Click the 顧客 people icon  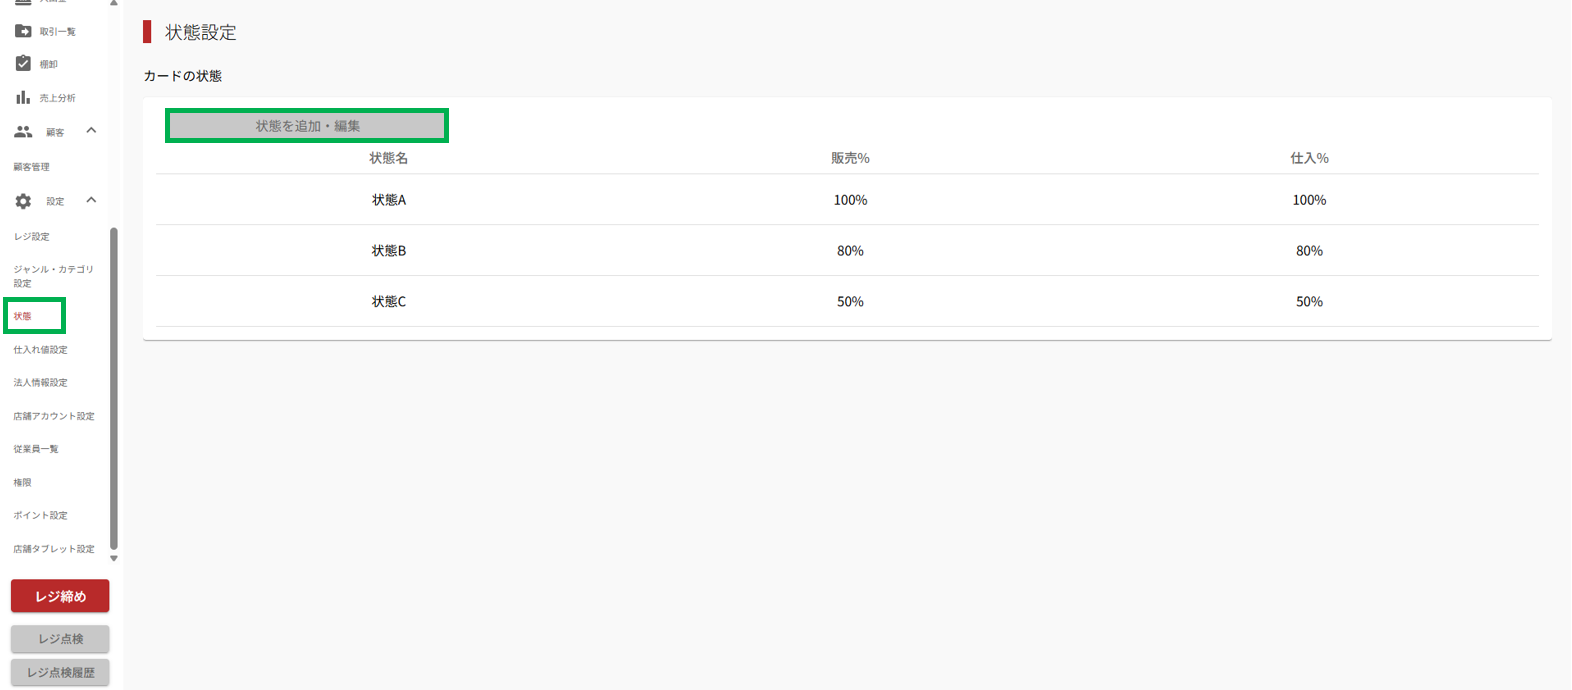coord(23,131)
